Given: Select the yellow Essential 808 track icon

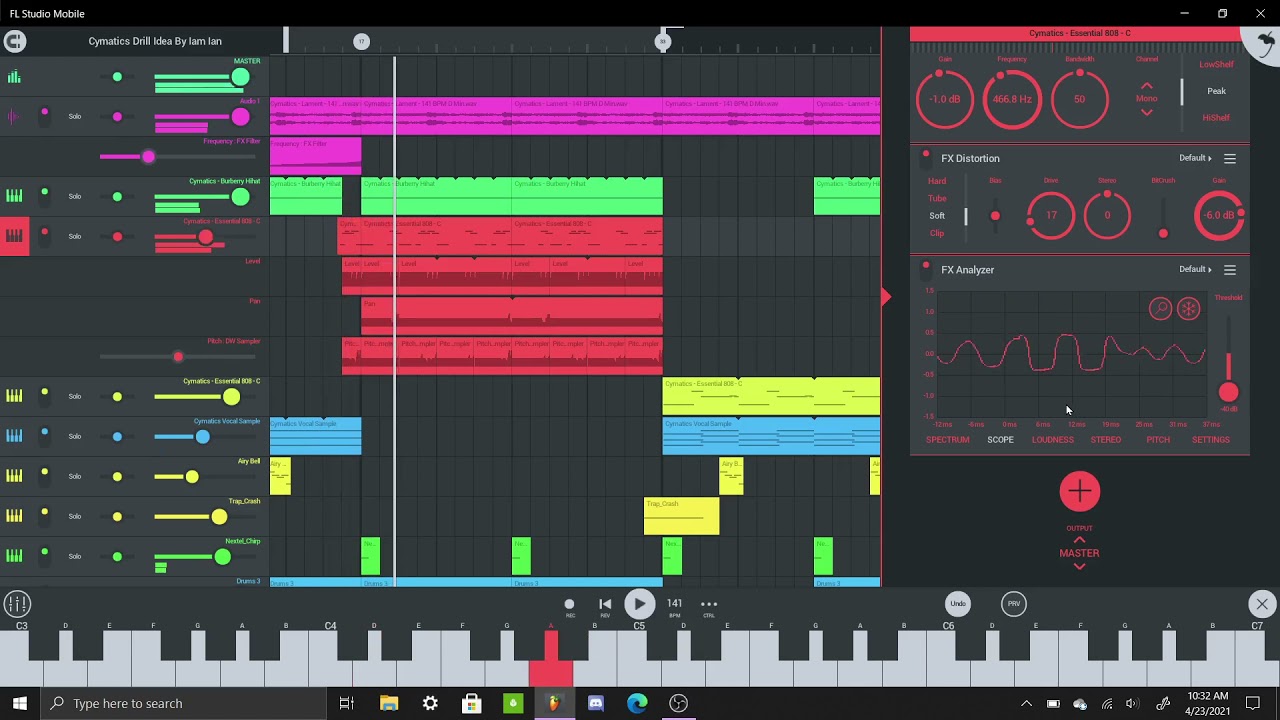Looking at the screenshot, I should point(14,397).
